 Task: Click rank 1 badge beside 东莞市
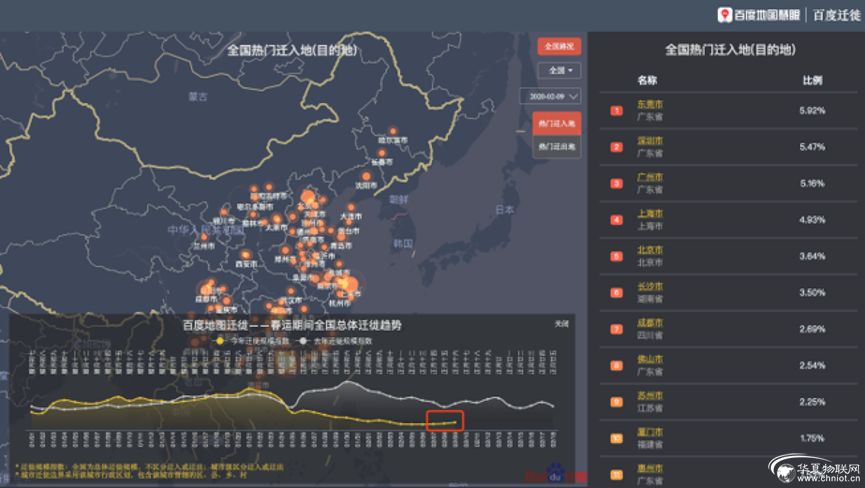click(x=617, y=109)
